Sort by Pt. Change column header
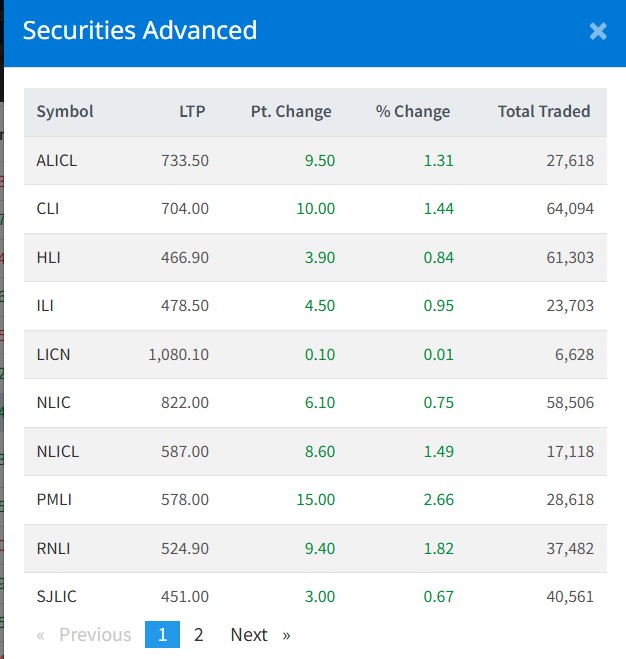The width and height of the screenshot is (626, 659). tap(291, 111)
